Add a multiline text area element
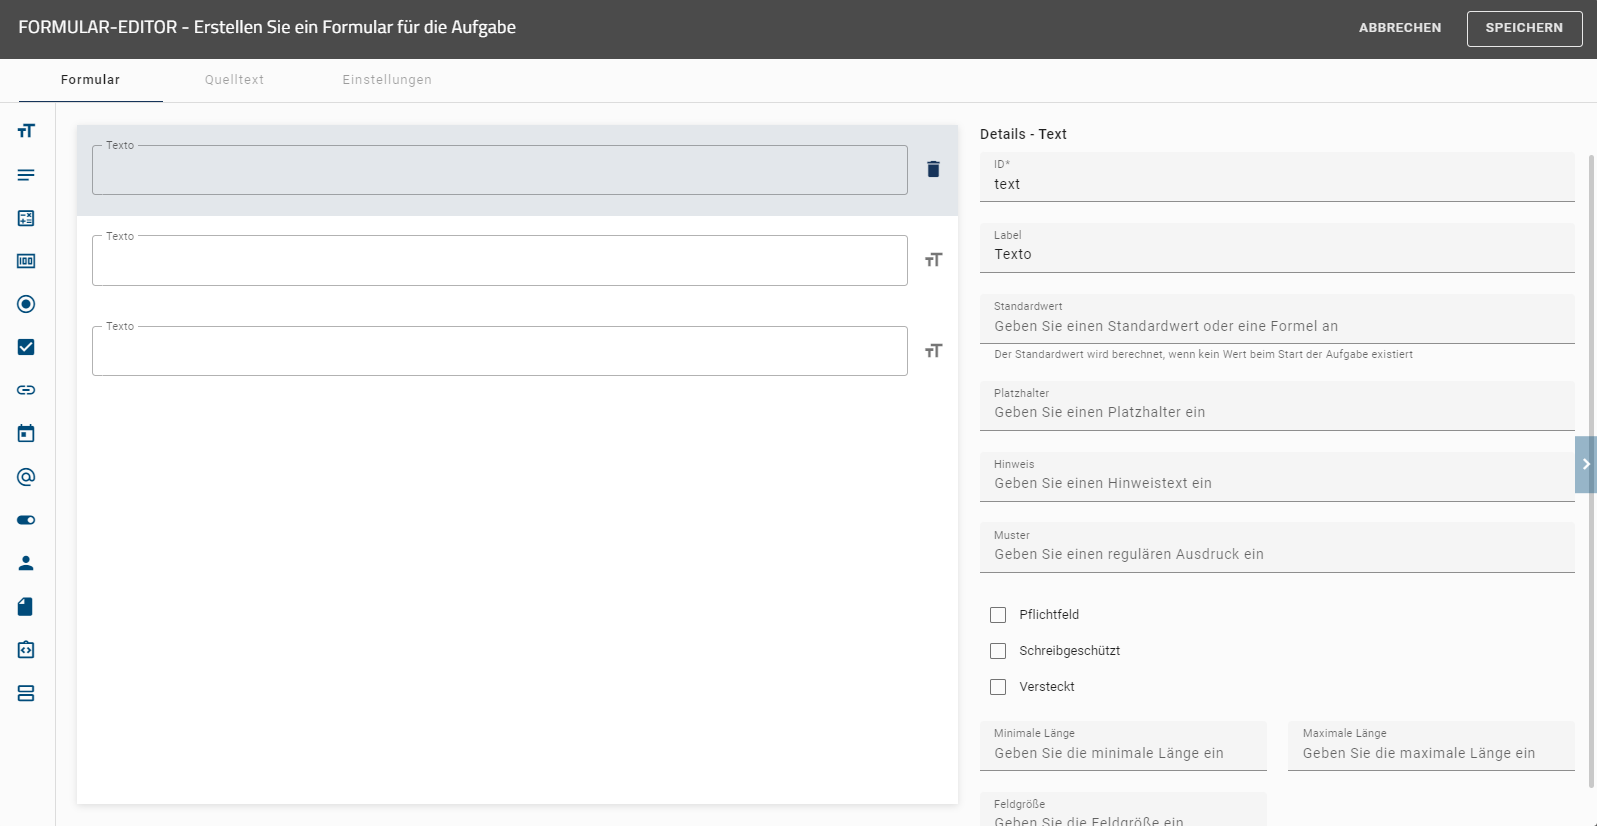This screenshot has width=1597, height=826. (26, 175)
